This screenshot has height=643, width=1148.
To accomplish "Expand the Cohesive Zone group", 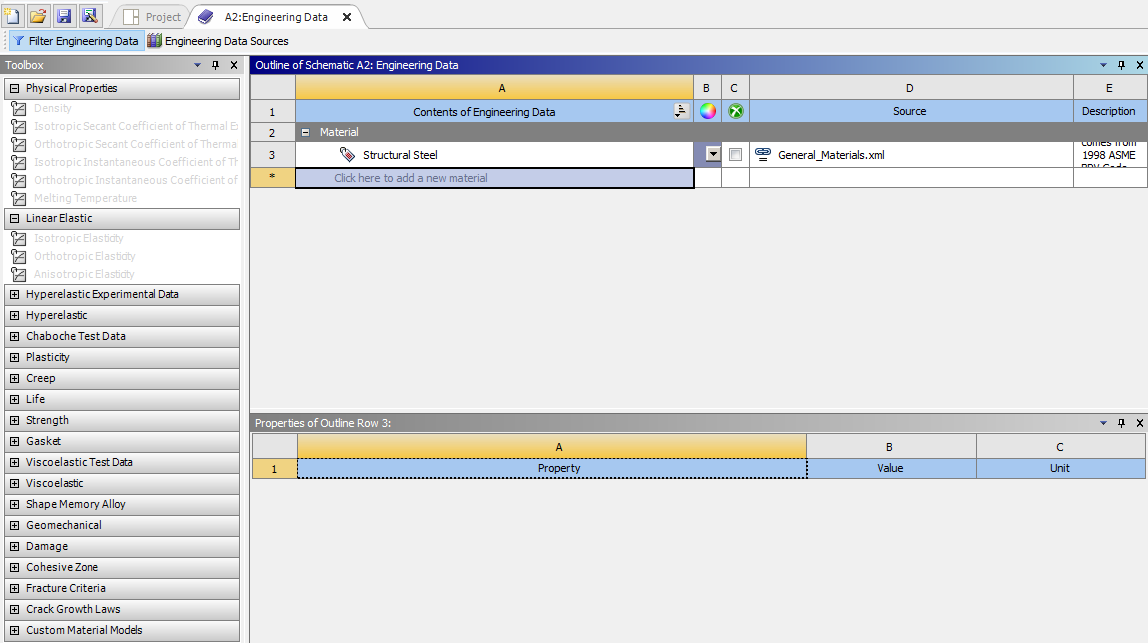I will click(15, 568).
